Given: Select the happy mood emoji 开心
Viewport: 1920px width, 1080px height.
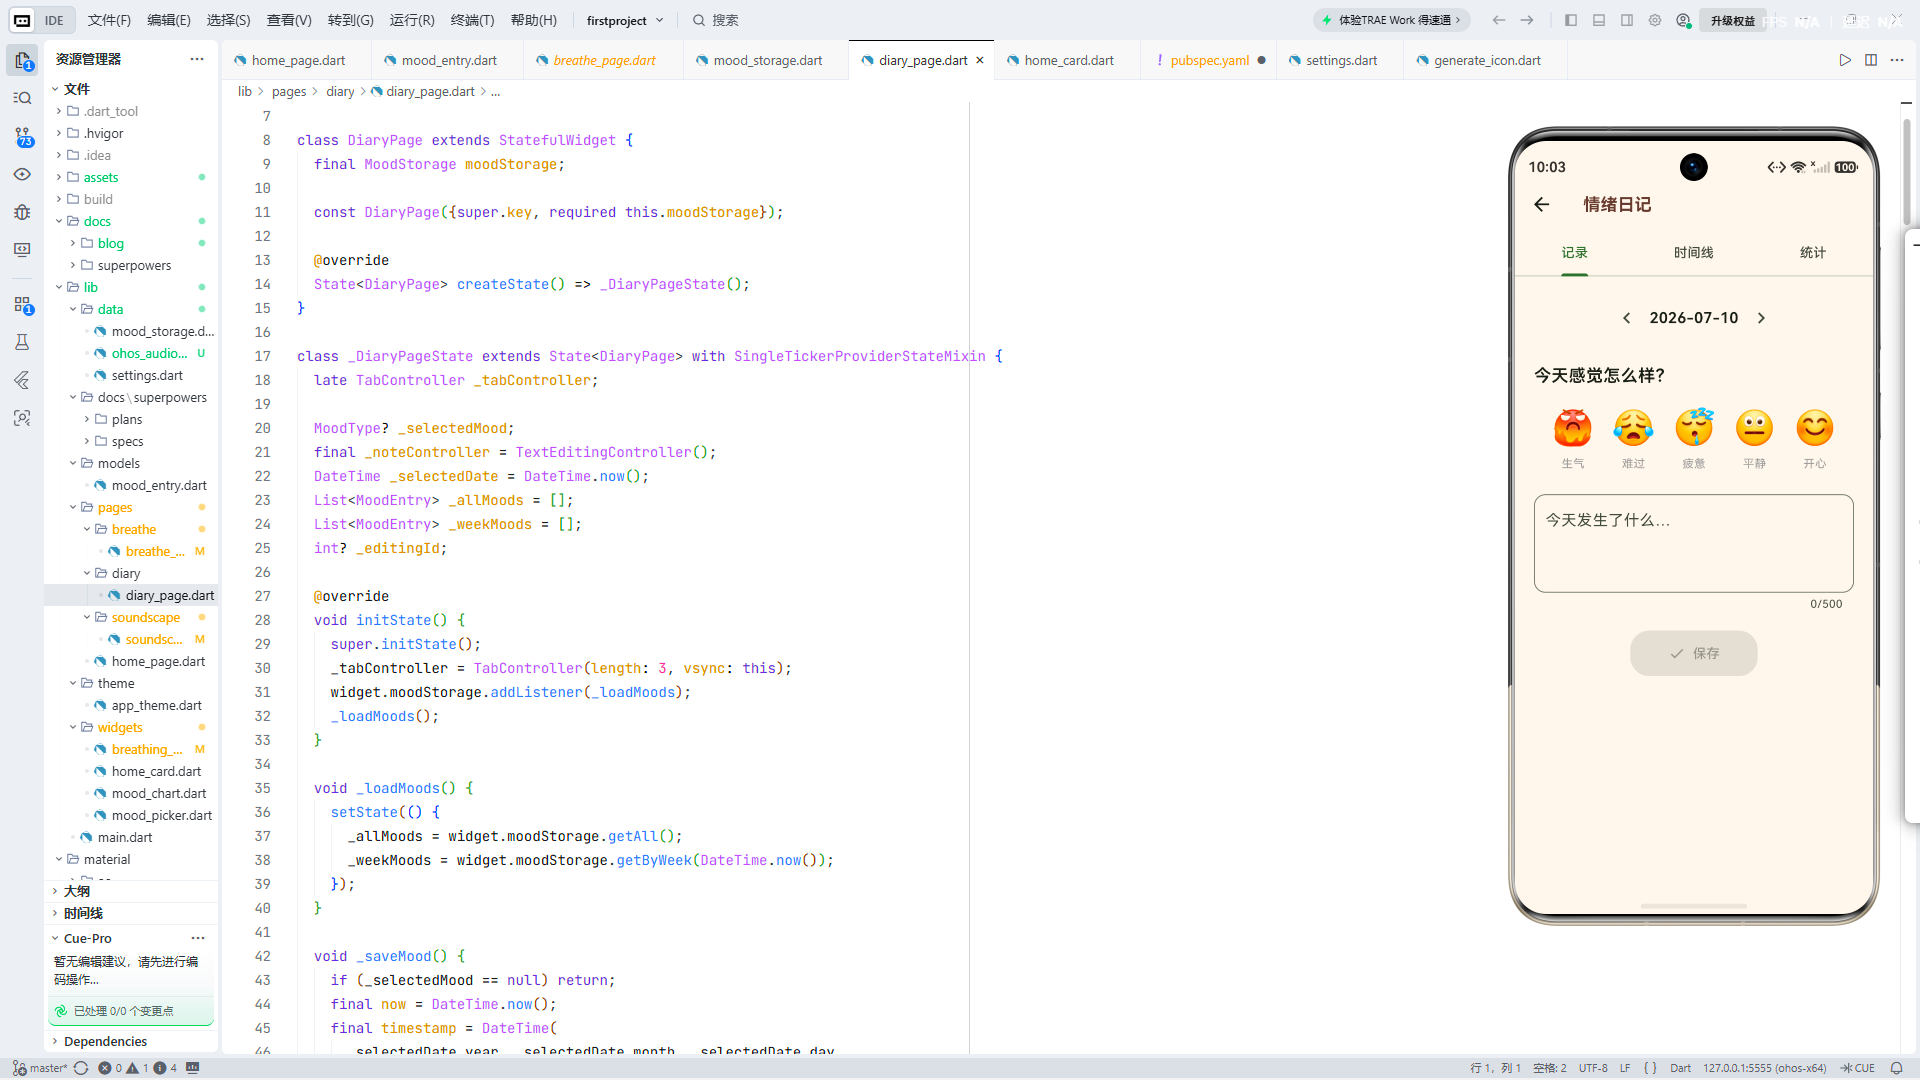Looking at the screenshot, I should (1815, 438).
